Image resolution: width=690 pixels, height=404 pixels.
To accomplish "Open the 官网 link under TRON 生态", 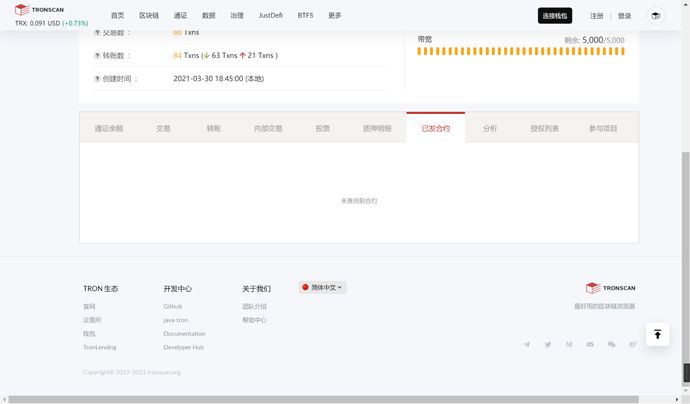I will [89, 306].
